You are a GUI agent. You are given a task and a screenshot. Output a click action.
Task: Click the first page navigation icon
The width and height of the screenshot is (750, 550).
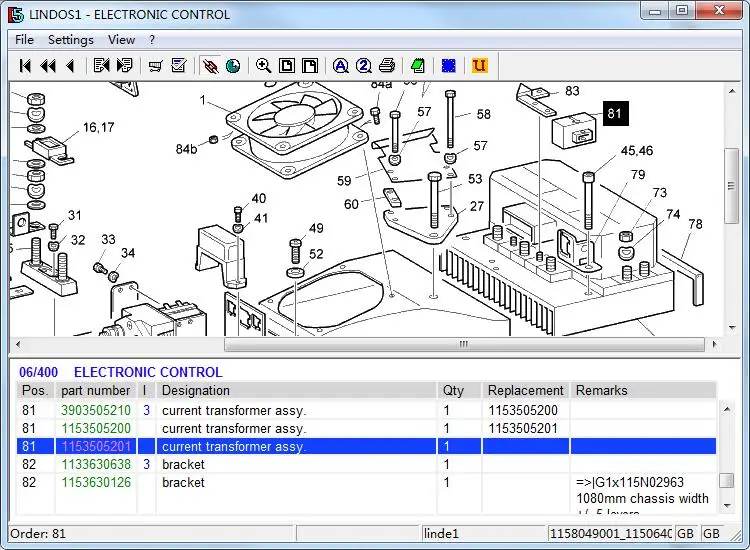coord(26,66)
